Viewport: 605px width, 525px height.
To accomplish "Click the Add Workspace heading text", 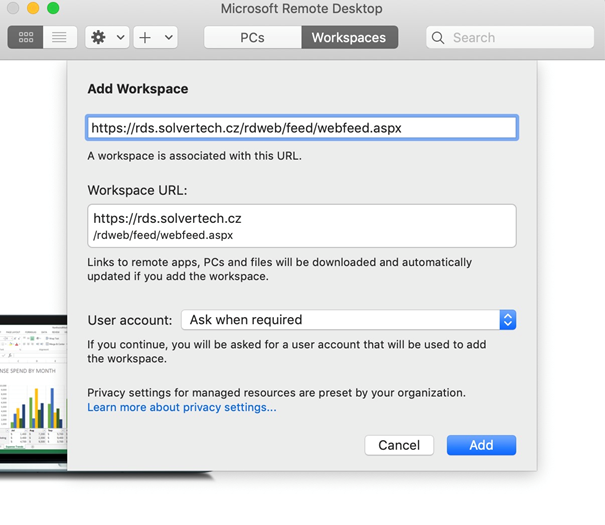I will (138, 89).
